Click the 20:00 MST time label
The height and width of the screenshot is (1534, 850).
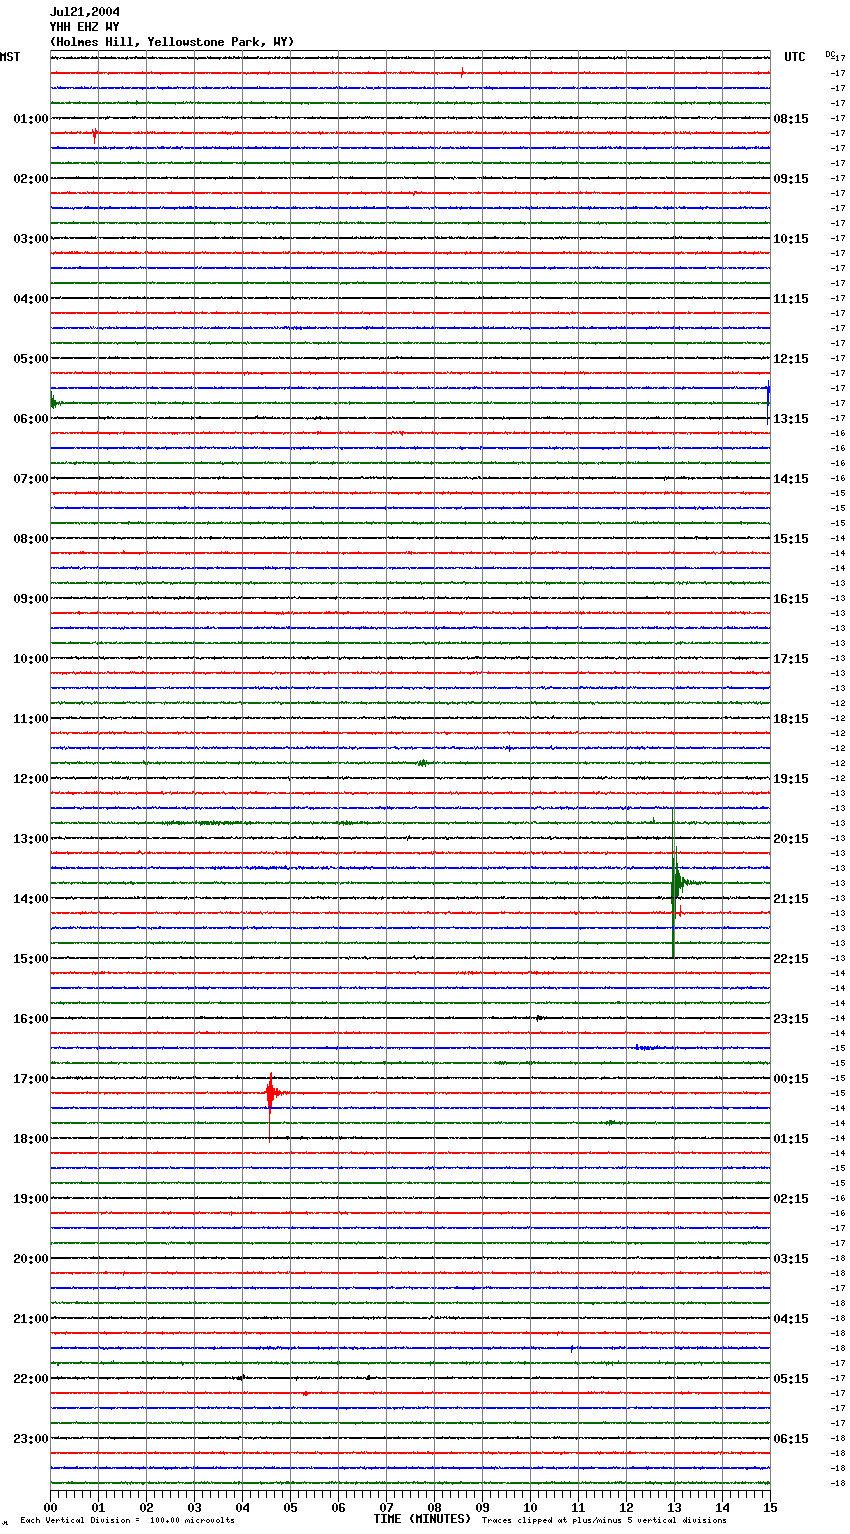point(31,1259)
